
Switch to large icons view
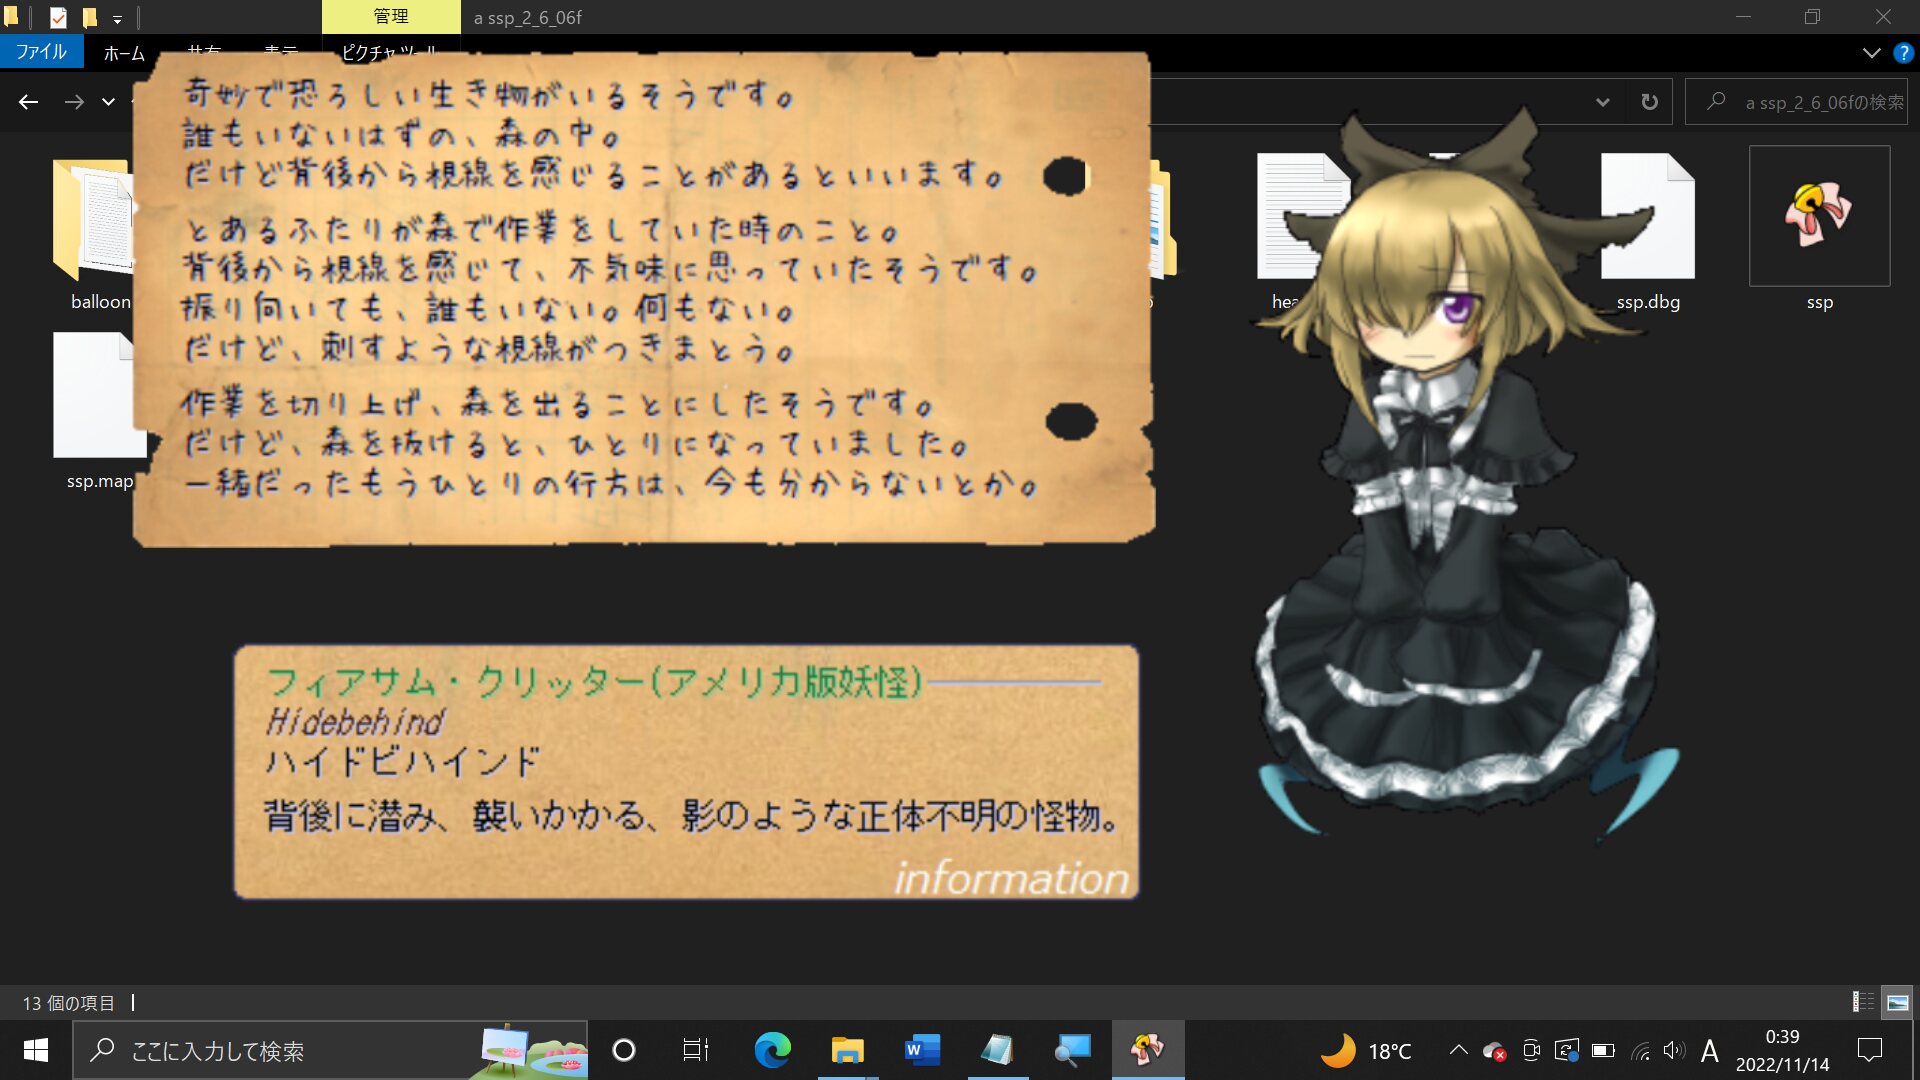(1897, 1002)
